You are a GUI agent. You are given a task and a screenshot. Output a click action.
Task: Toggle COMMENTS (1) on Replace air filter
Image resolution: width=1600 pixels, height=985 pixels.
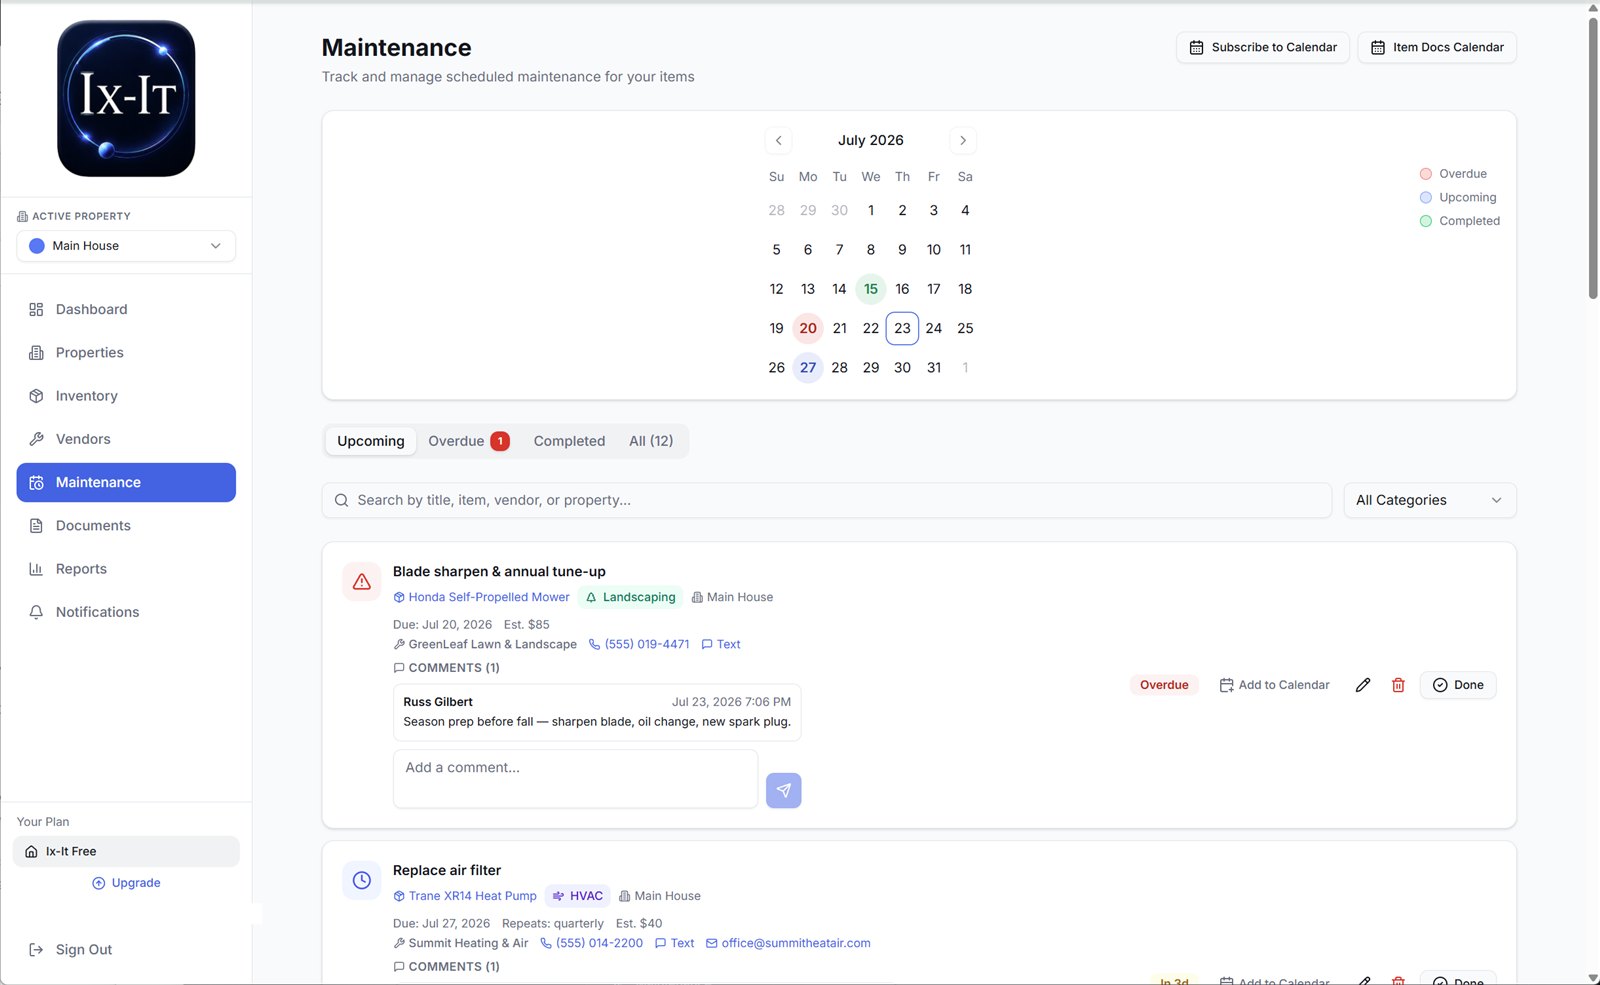pos(447,967)
